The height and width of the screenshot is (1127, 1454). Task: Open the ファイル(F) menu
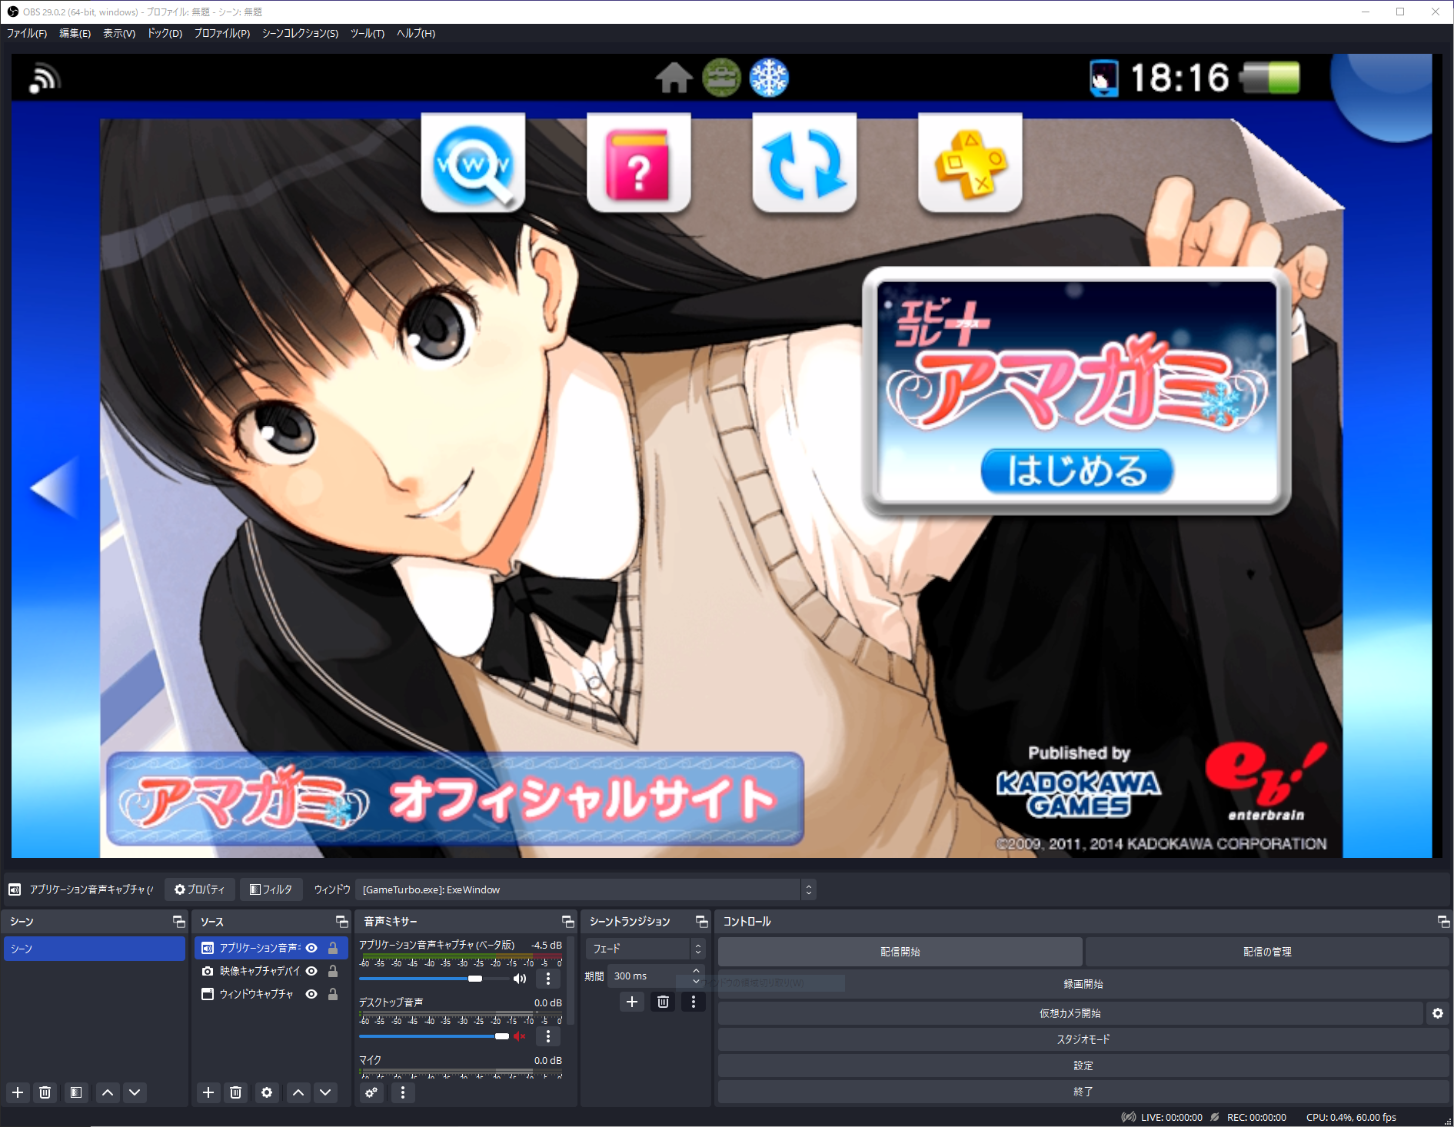27,33
